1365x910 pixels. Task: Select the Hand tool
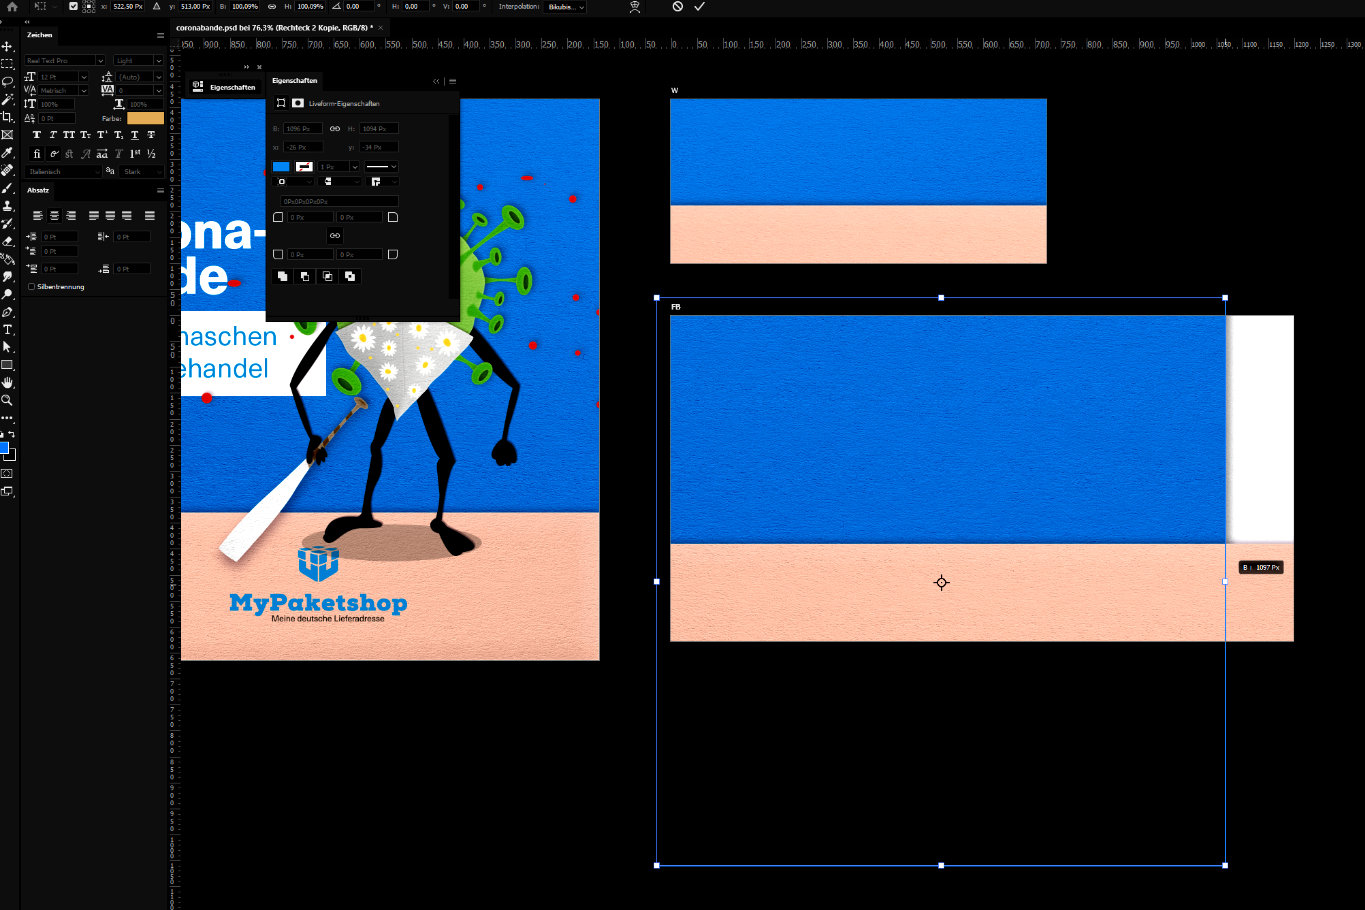(x=7, y=382)
